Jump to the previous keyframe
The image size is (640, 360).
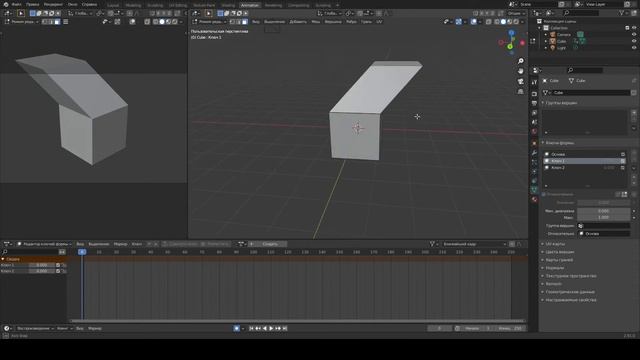click(x=258, y=328)
